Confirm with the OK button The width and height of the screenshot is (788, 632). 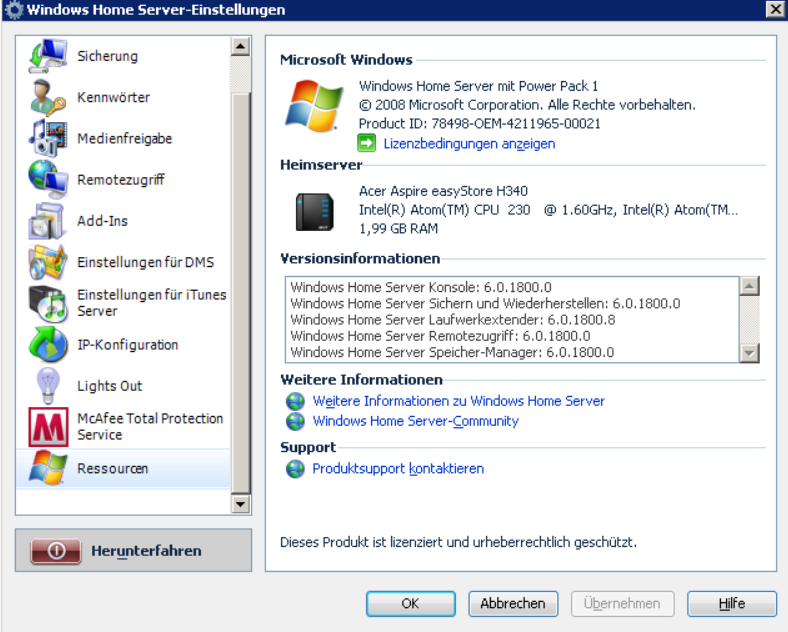(411, 603)
